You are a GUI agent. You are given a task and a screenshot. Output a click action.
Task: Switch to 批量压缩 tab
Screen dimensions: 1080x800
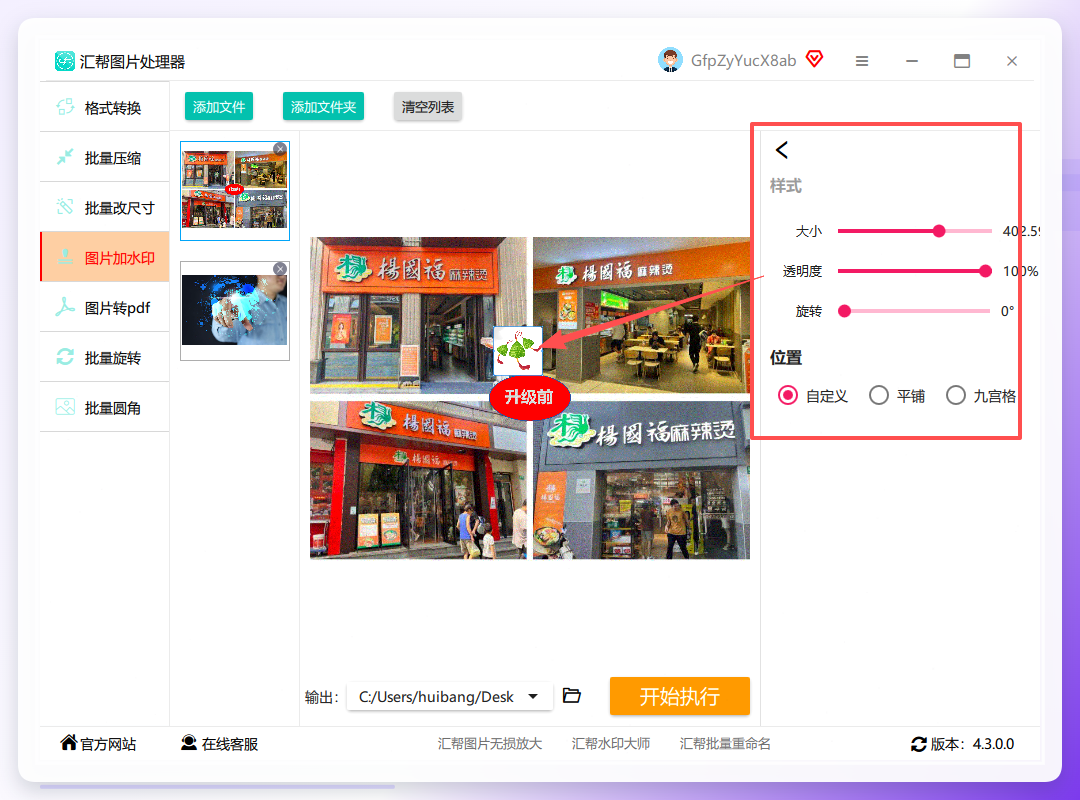105,158
